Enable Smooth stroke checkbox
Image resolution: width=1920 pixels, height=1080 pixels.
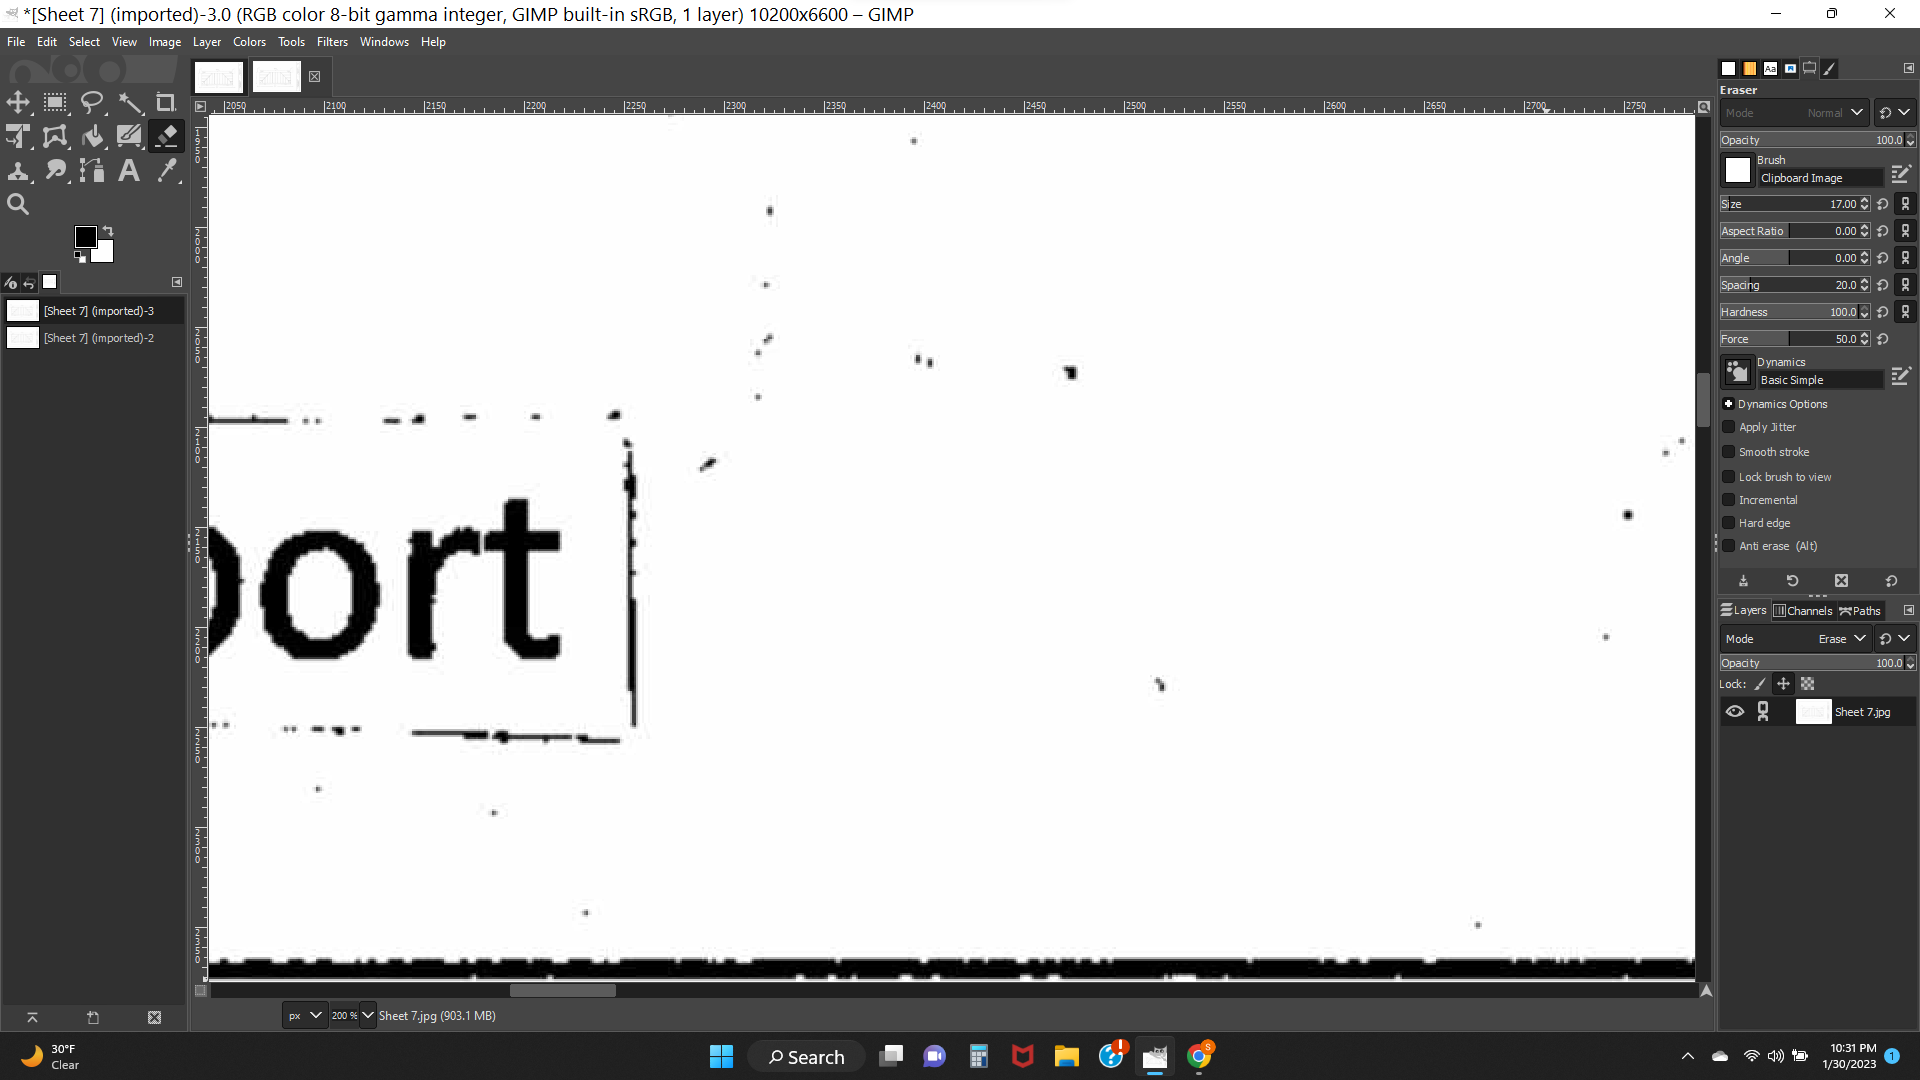pos(1728,452)
